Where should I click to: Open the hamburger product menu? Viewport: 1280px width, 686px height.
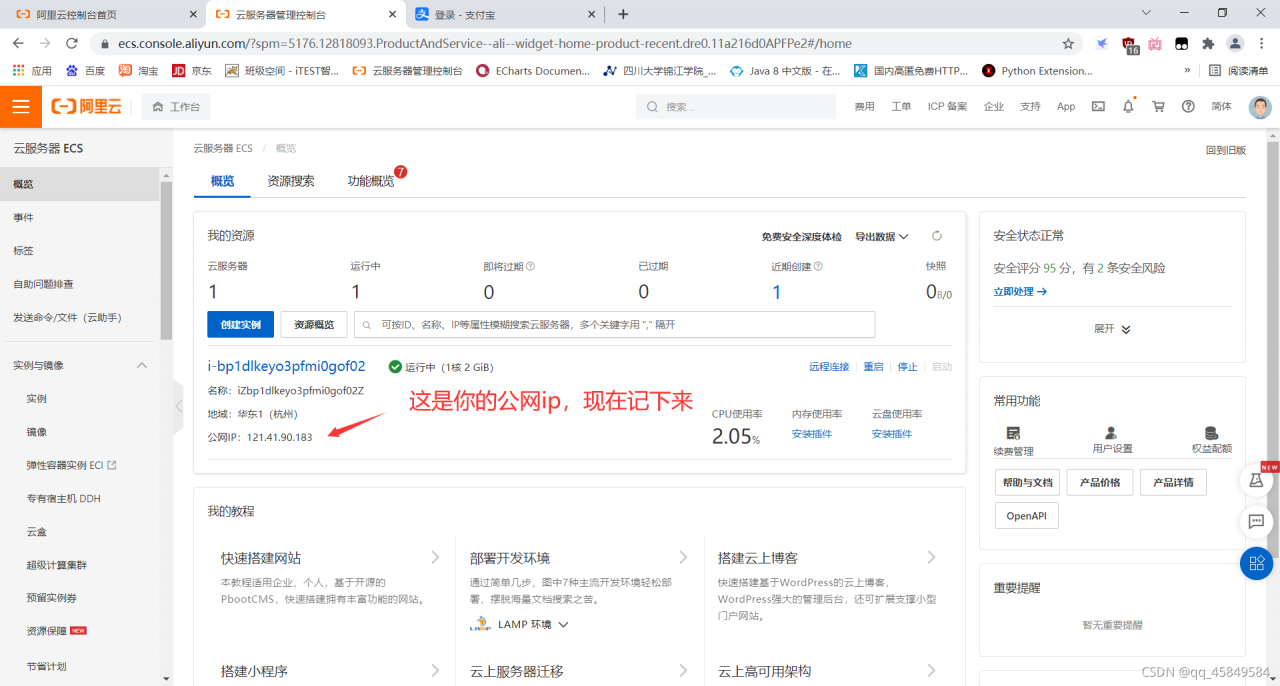[21, 106]
